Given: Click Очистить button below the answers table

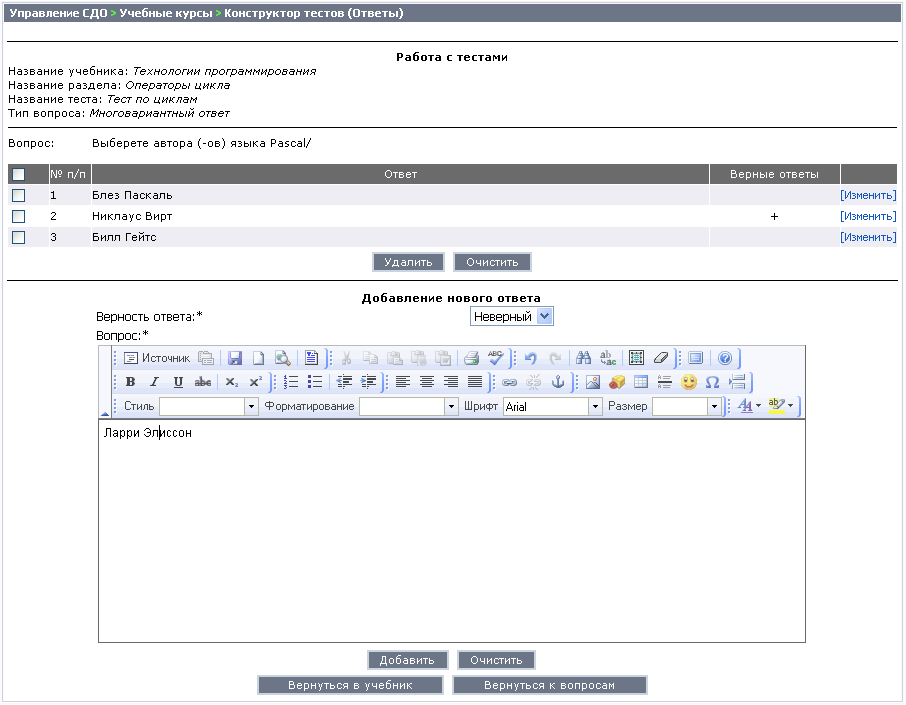Looking at the screenshot, I should coord(492,262).
